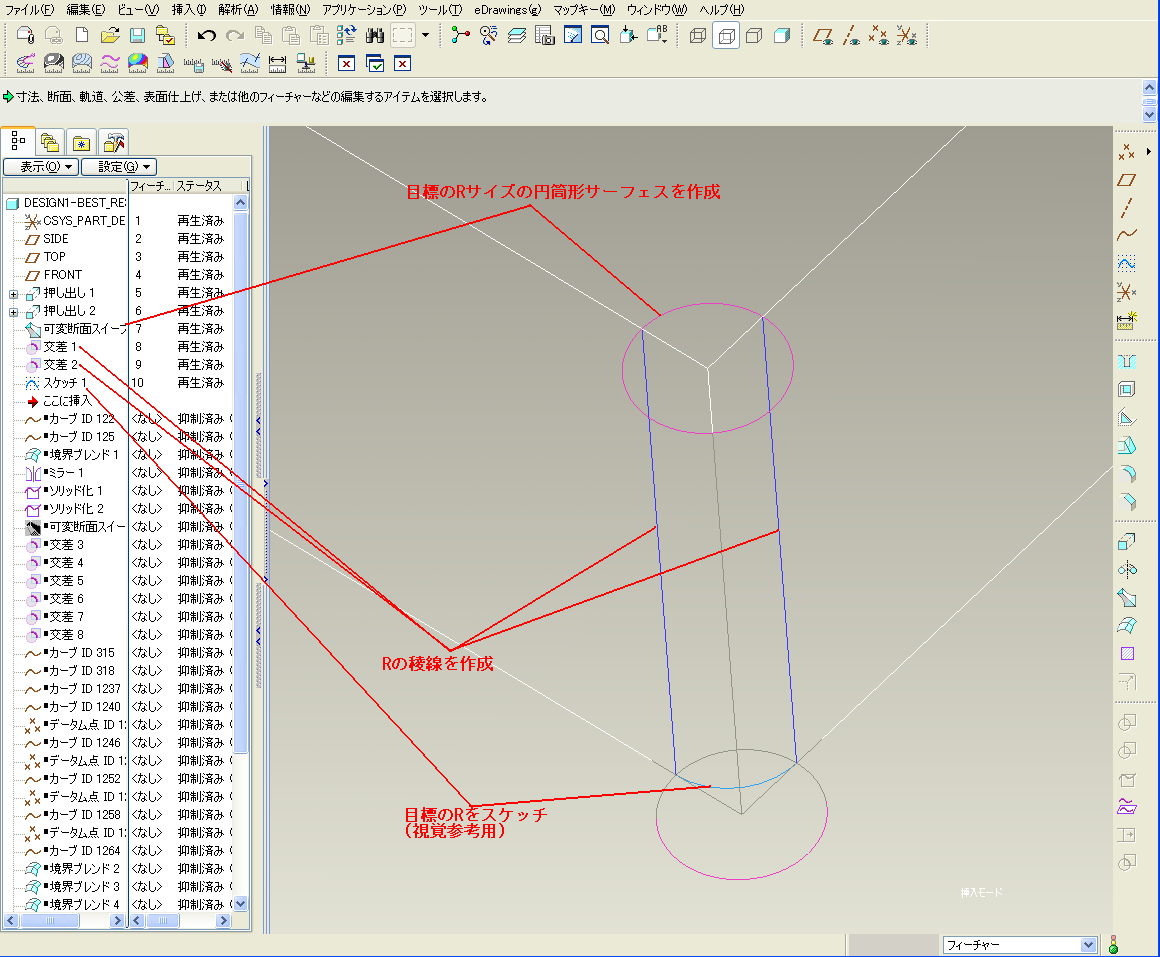Click the Undo arrow in the toolbar

pyautogui.click(x=207, y=36)
